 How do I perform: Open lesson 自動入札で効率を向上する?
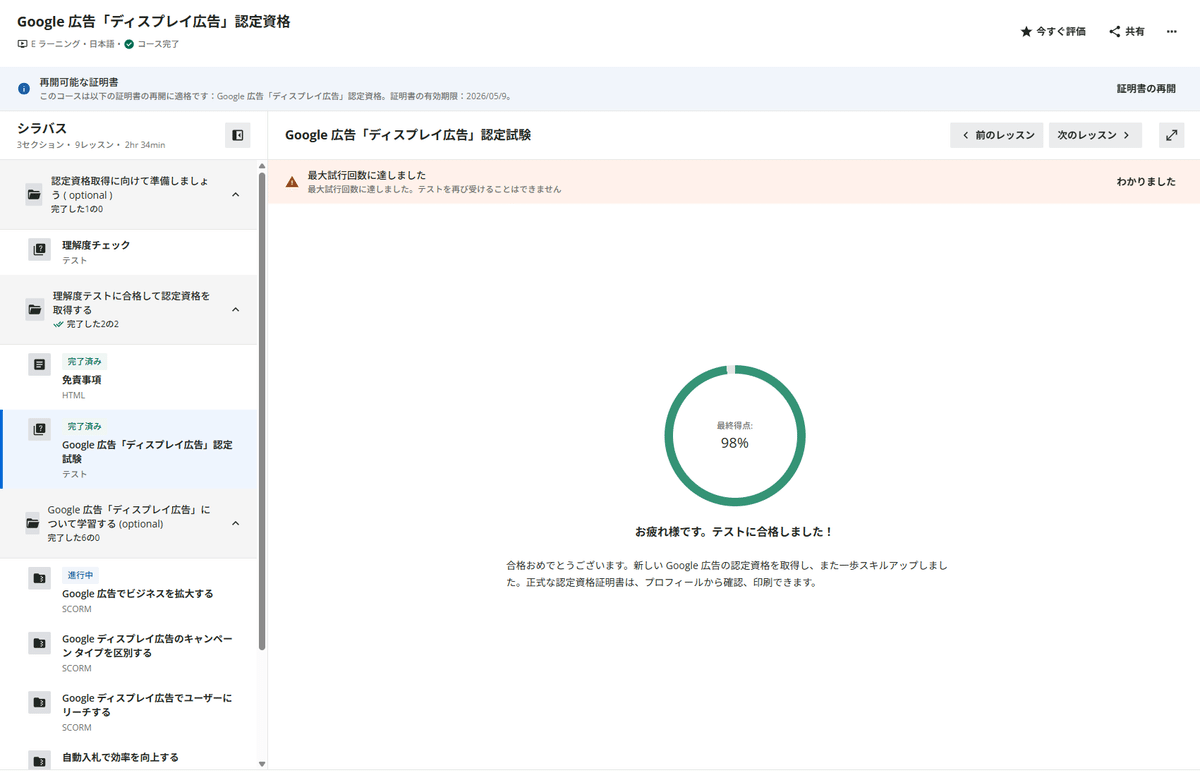tap(128, 757)
